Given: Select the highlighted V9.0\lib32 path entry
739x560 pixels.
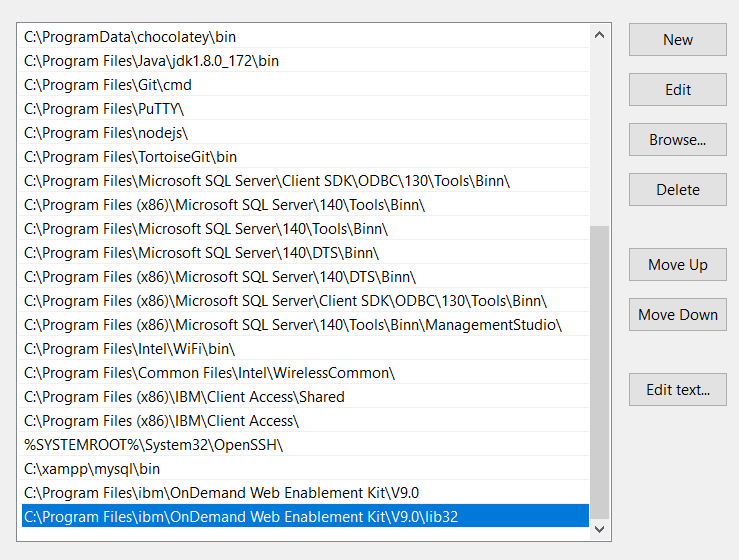Looking at the screenshot, I should (x=305, y=516).
